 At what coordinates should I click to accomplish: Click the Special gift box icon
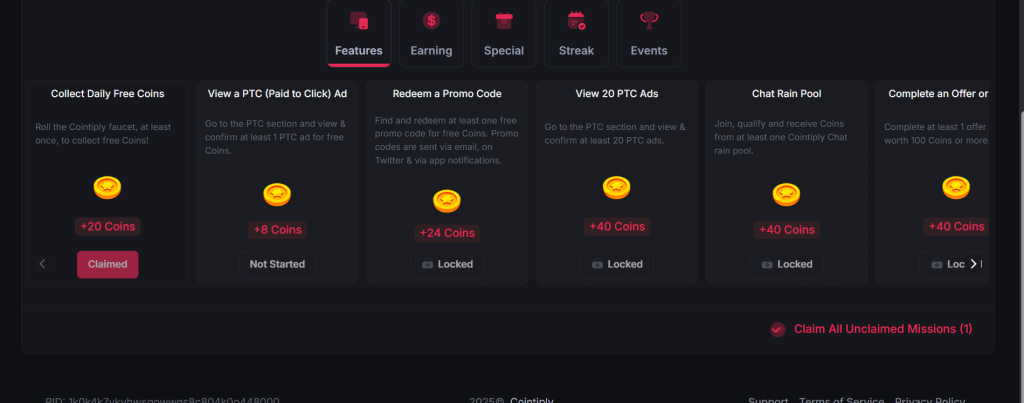(504, 20)
